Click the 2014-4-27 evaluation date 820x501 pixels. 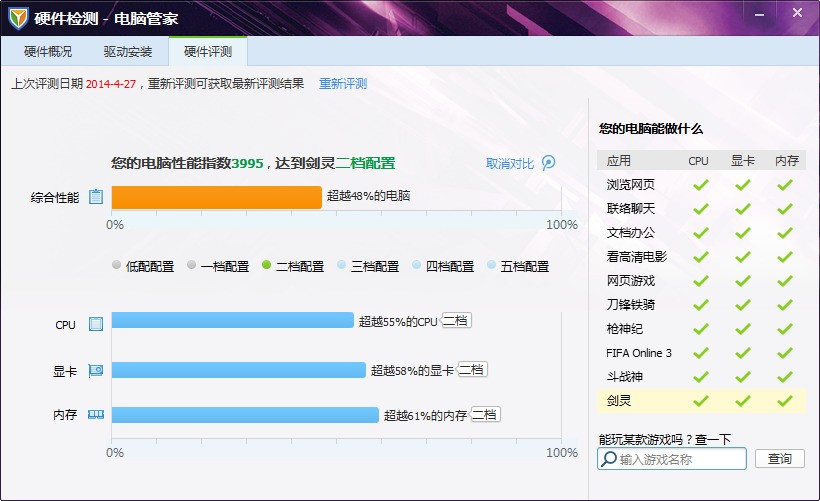110,84
